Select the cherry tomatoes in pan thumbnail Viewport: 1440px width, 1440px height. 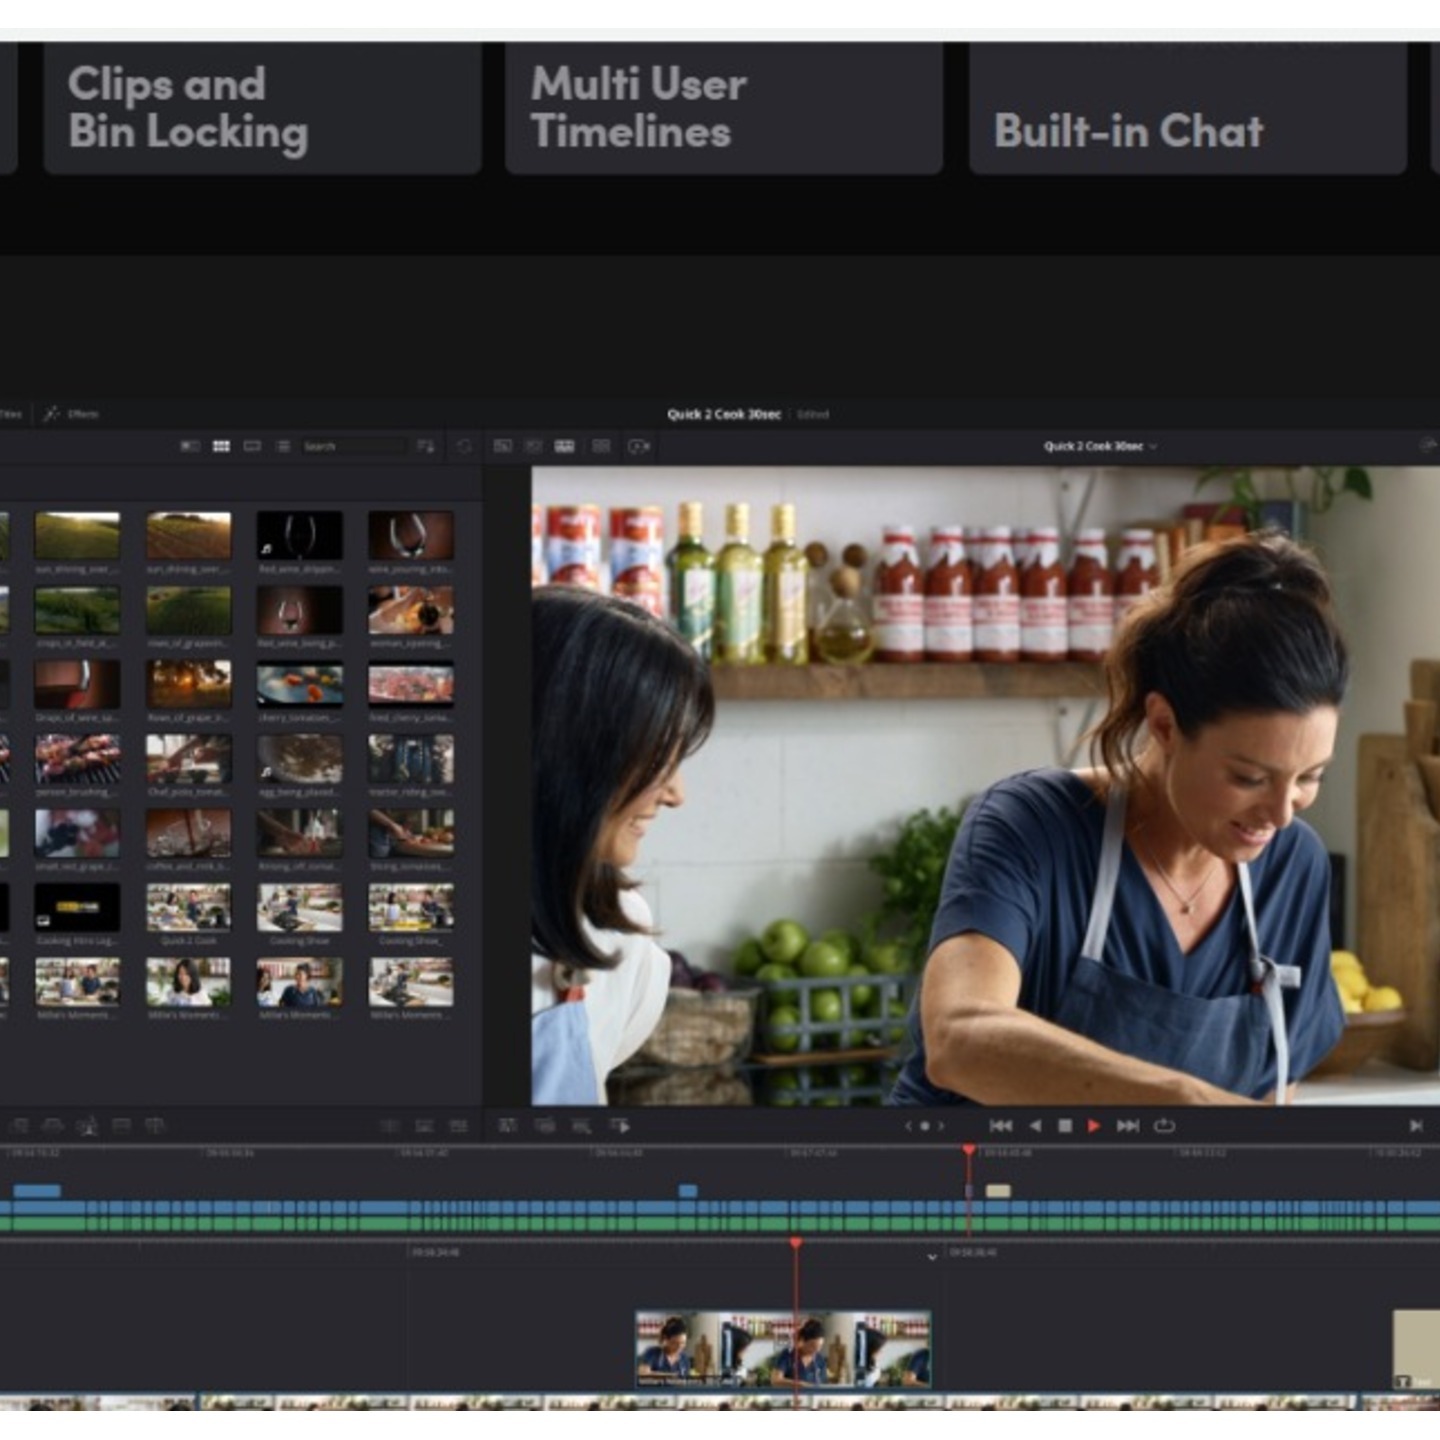click(x=300, y=685)
